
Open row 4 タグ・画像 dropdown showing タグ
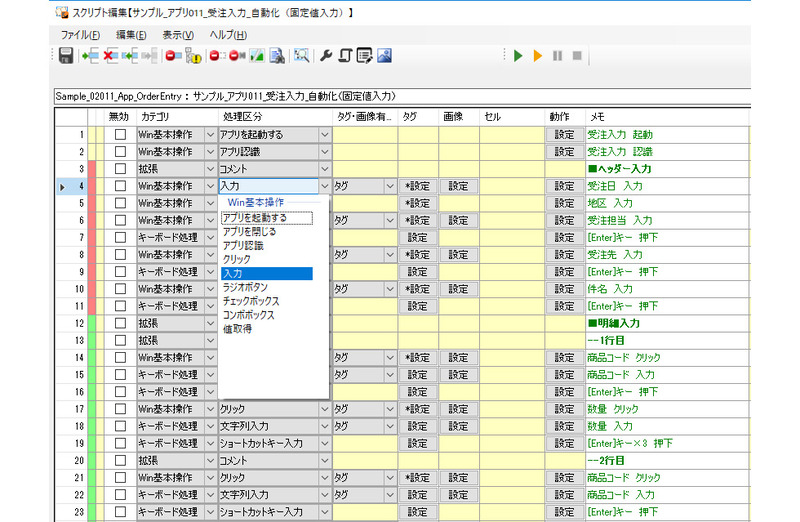(390, 186)
